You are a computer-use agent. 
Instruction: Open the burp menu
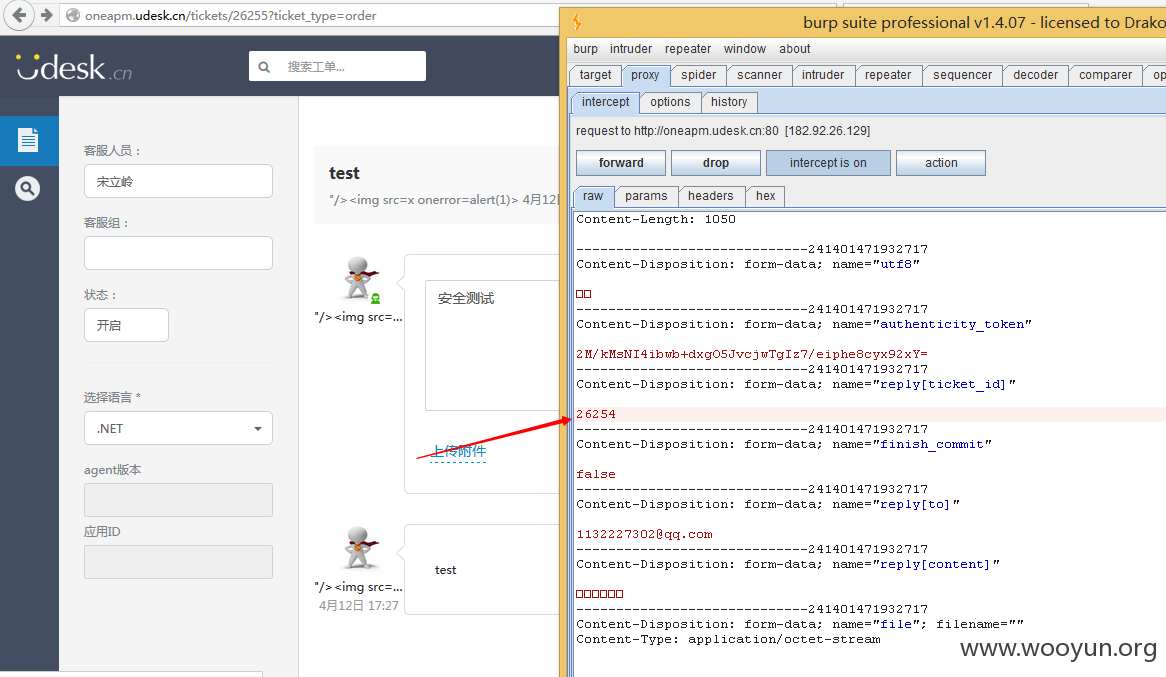585,48
